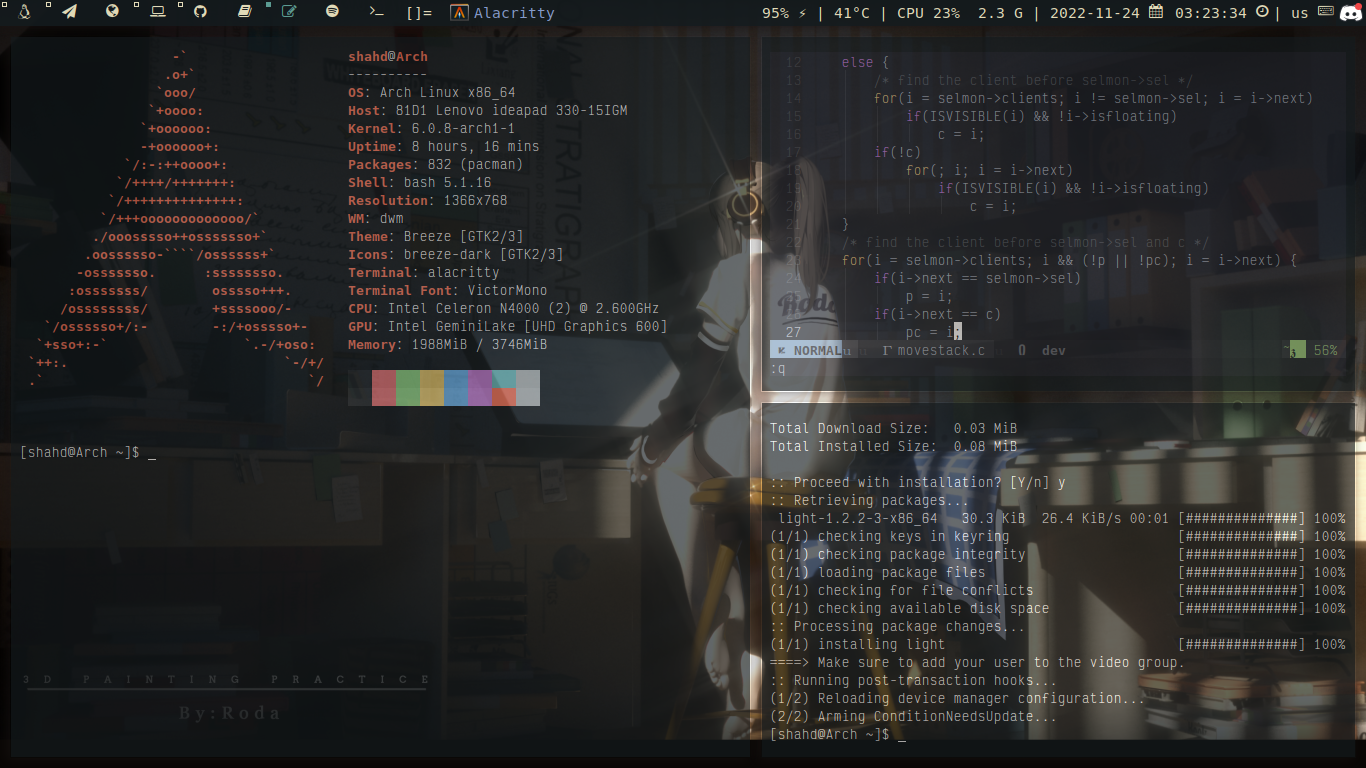The width and height of the screenshot is (1366, 768).
Task: Click the OS: Arch Linux x86_64 line
Action: [x=432, y=92]
